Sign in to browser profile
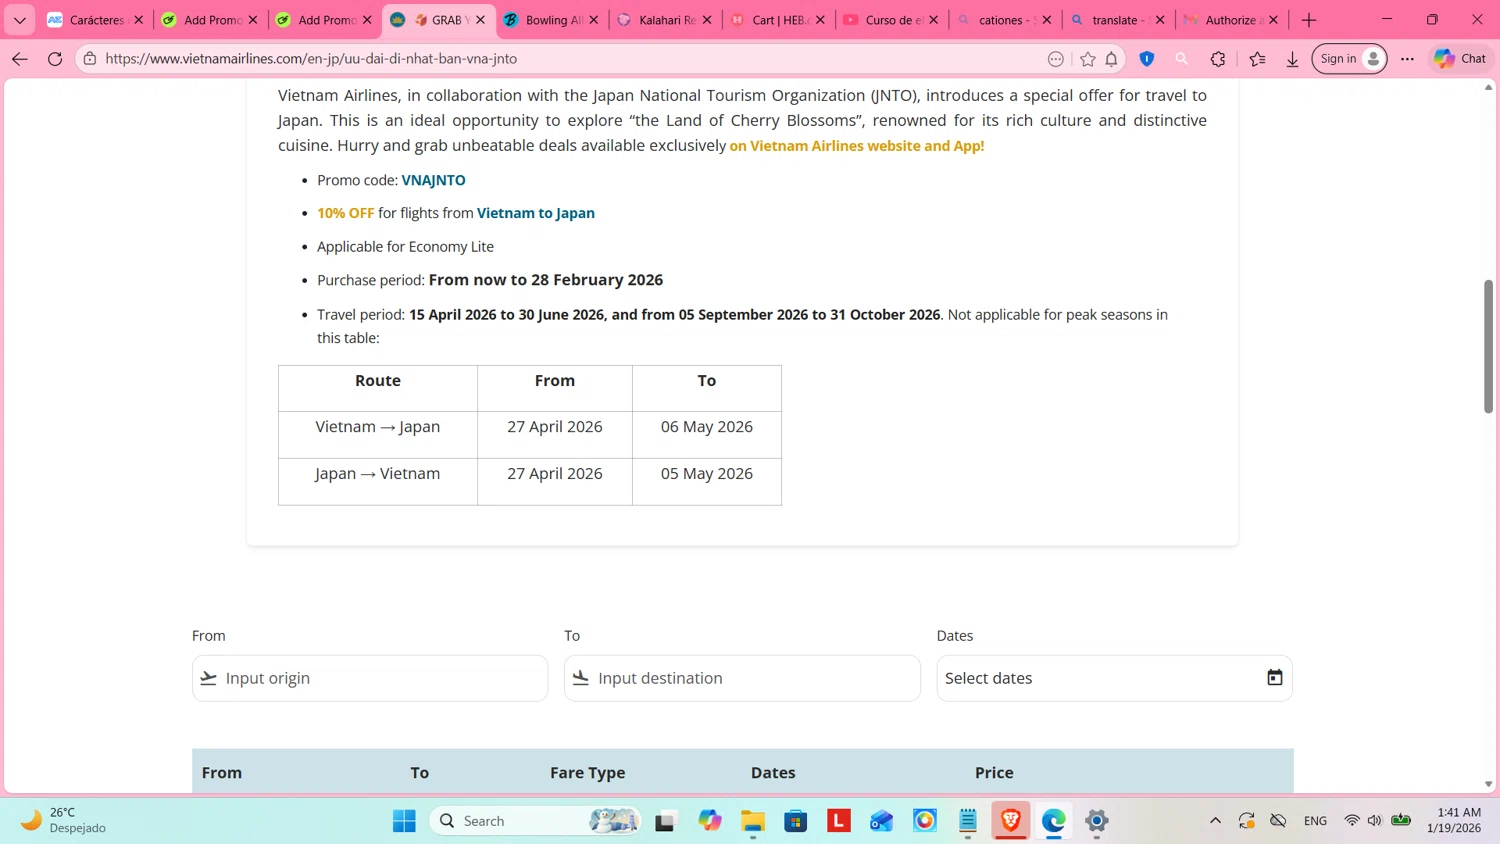 click(1350, 59)
